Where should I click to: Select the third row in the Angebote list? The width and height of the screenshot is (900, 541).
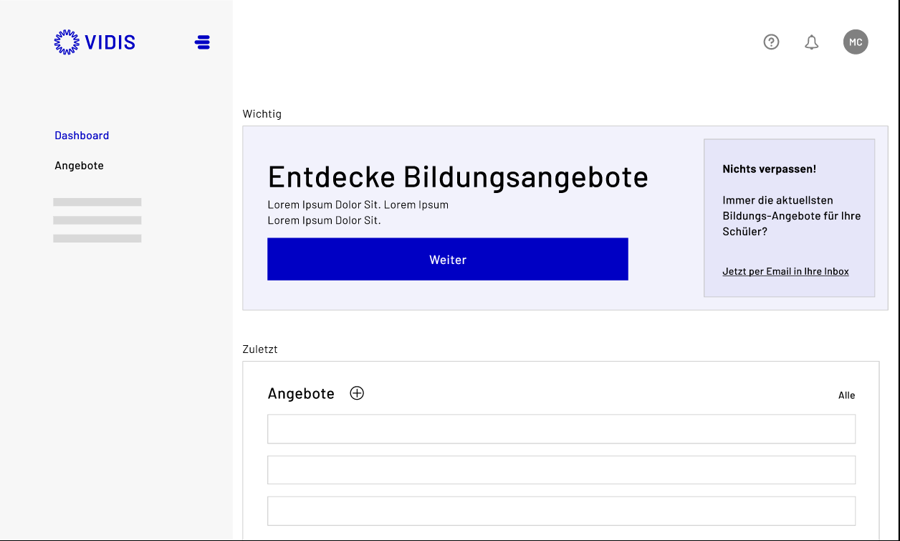point(561,511)
